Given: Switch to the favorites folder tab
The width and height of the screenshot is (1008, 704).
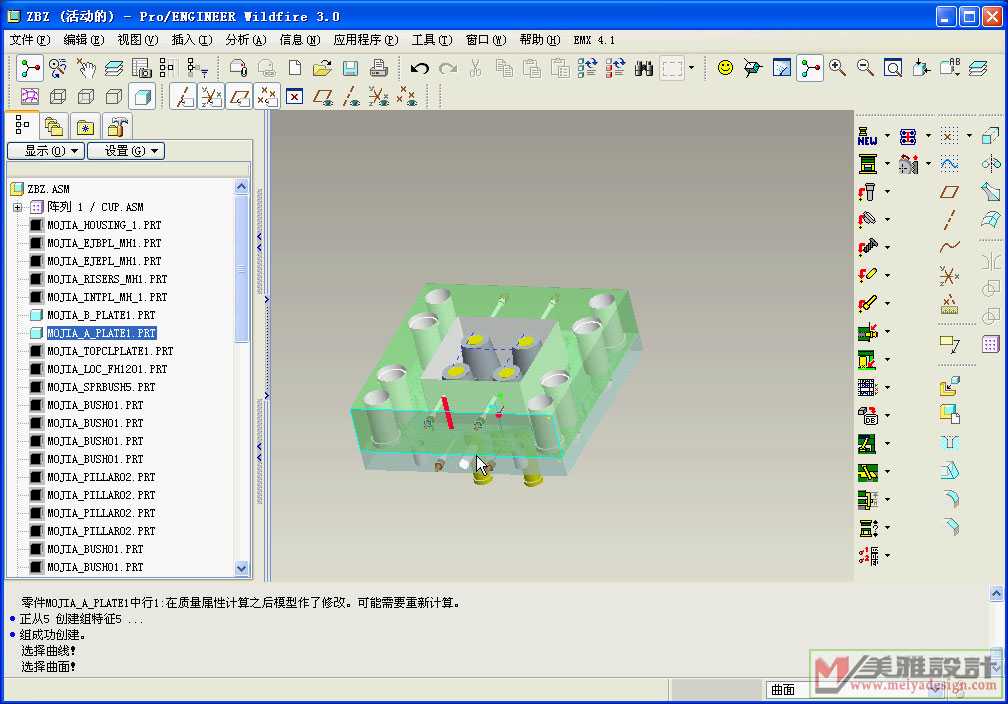Looking at the screenshot, I should click(x=86, y=126).
